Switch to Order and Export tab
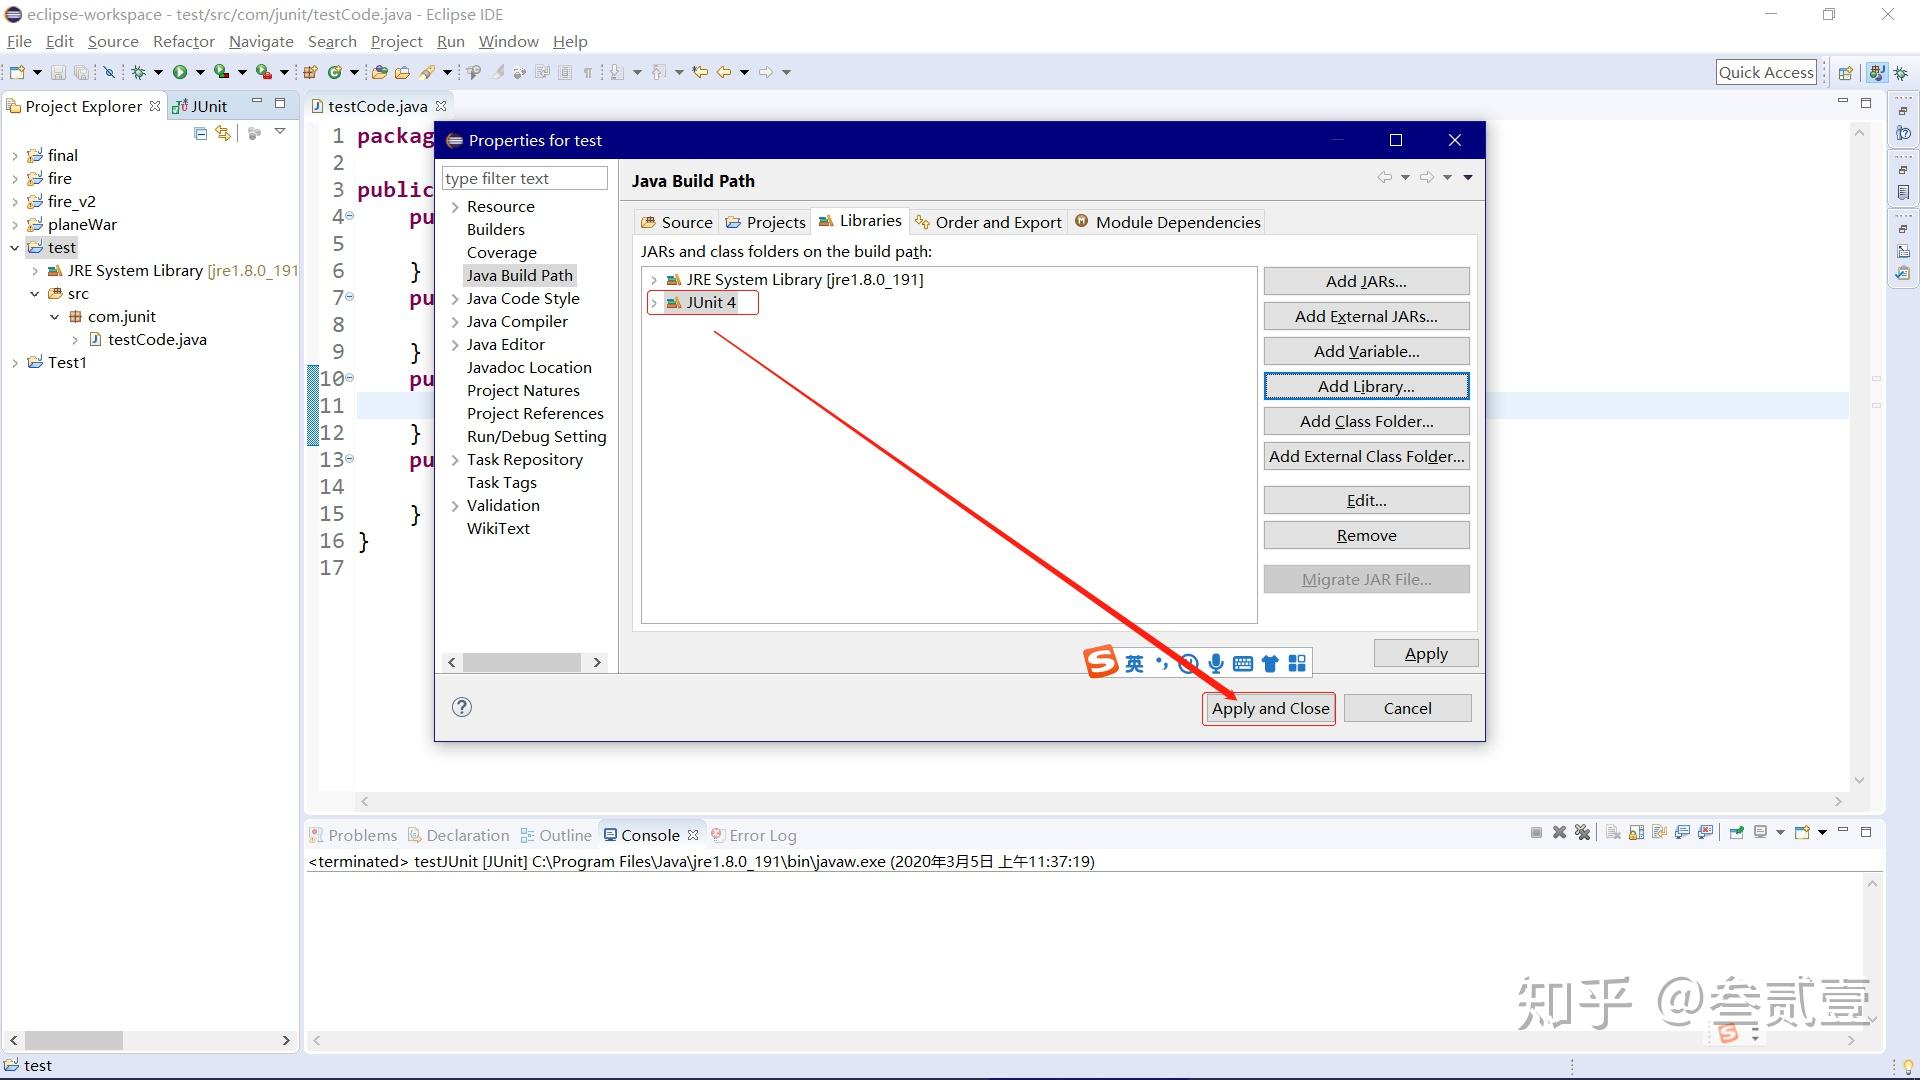The height and width of the screenshot is (1080, 1920). point(989,222)
